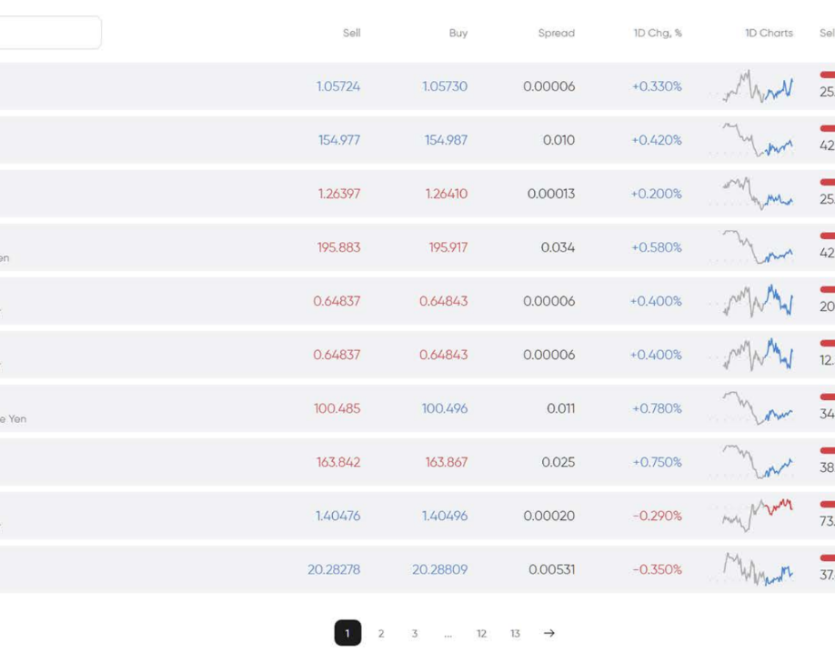Sort by the 1D Chg, % column

tap(657, 33)
